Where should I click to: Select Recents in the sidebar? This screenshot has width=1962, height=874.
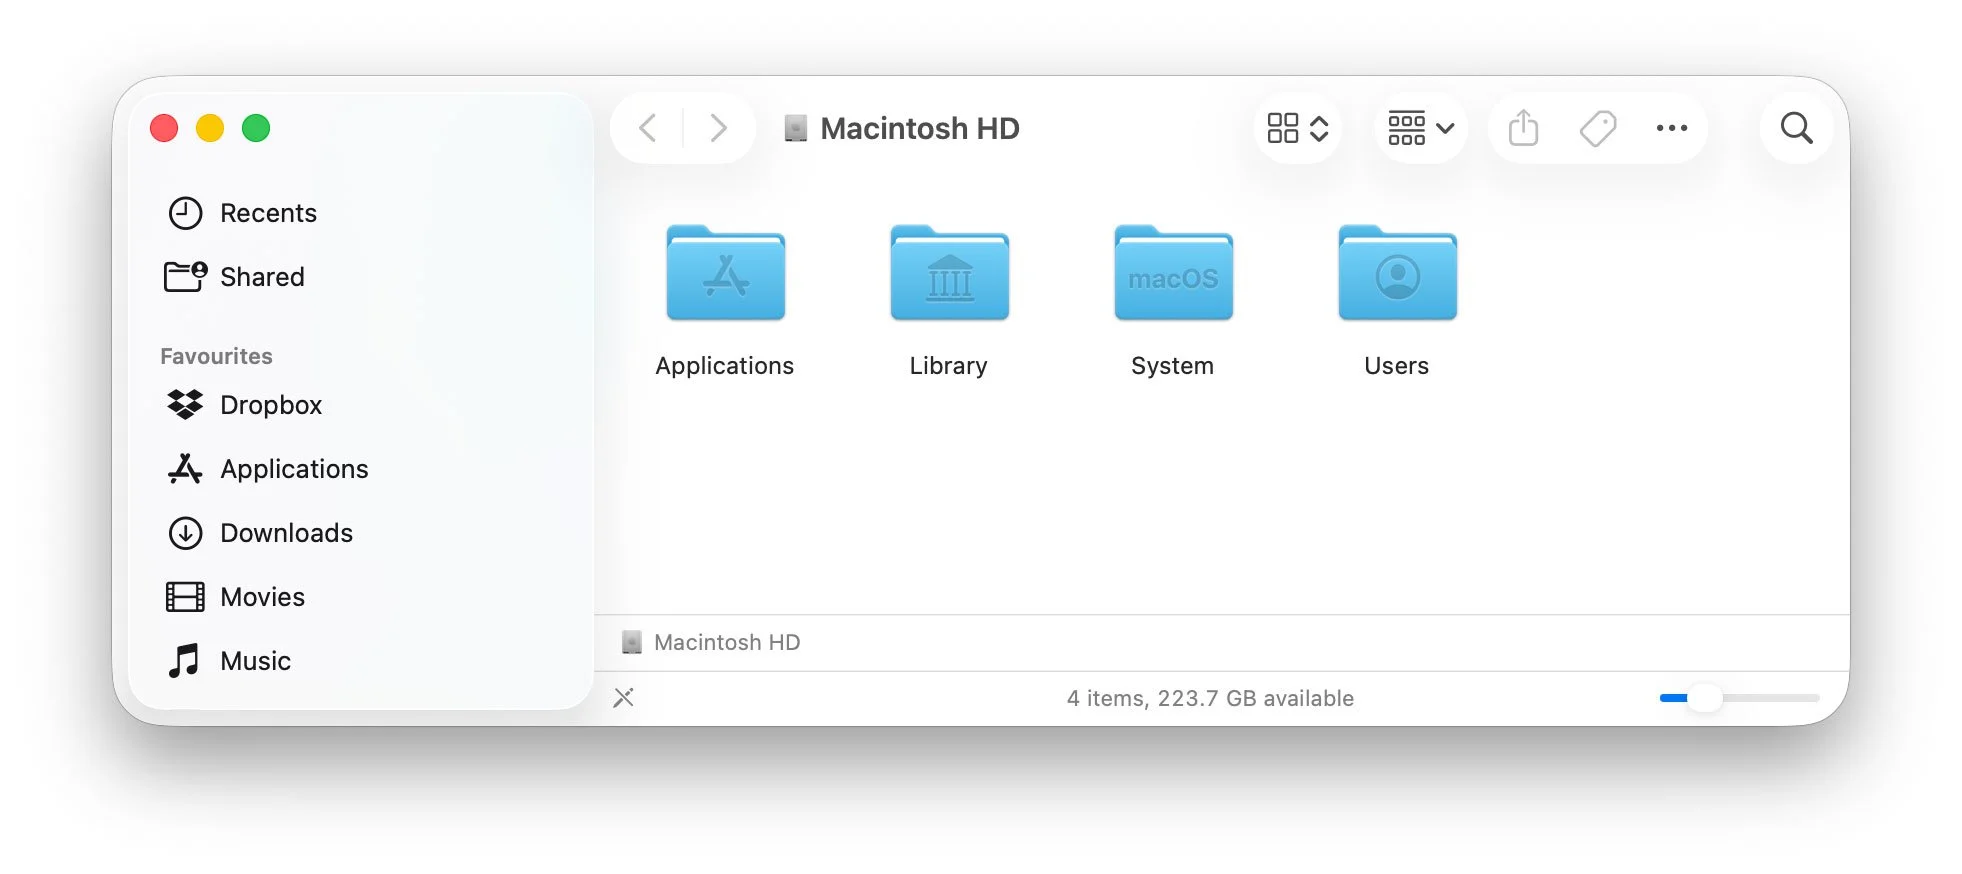click(360, 213)
